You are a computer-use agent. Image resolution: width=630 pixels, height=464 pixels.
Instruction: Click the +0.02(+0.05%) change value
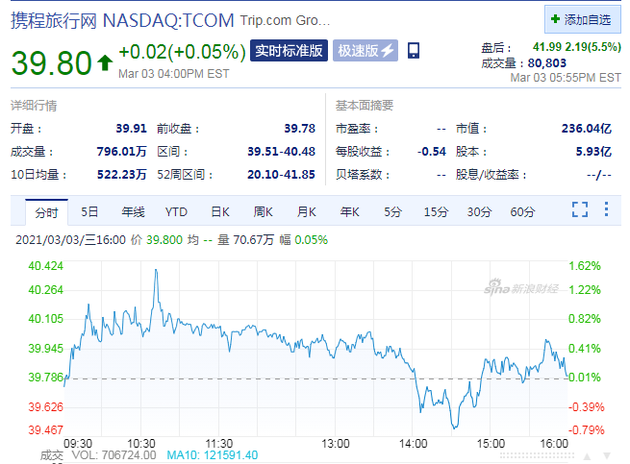click(x=182, y=52)
